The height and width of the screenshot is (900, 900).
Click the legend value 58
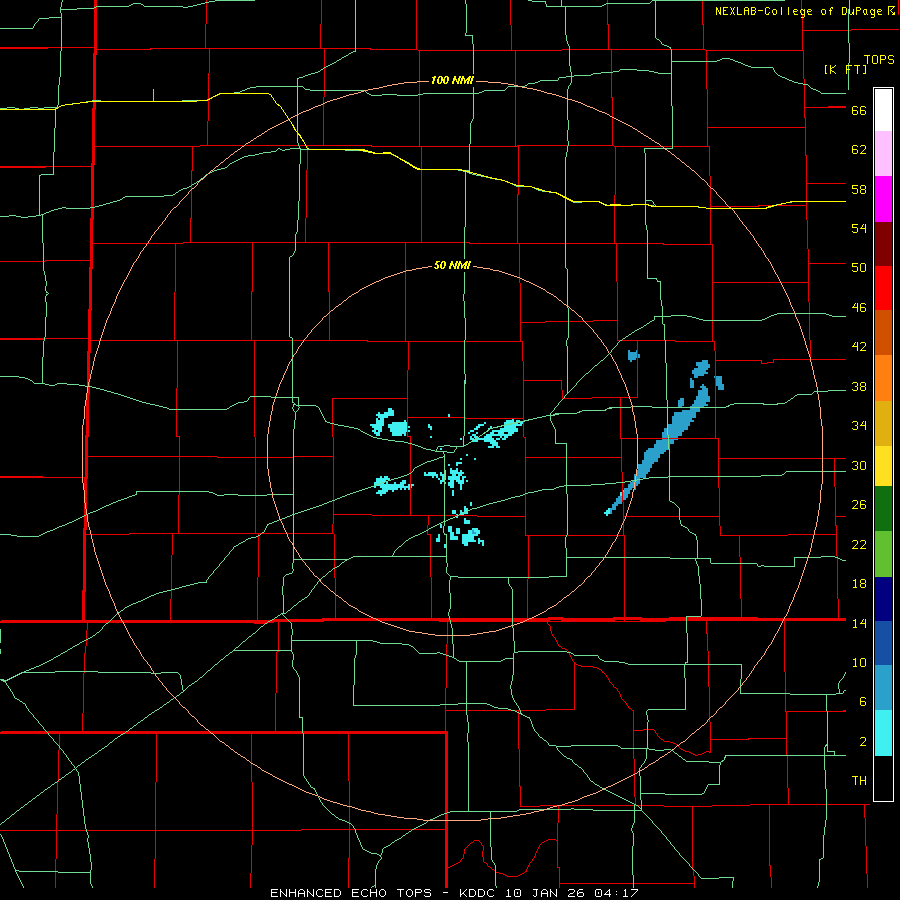point(859,189)
